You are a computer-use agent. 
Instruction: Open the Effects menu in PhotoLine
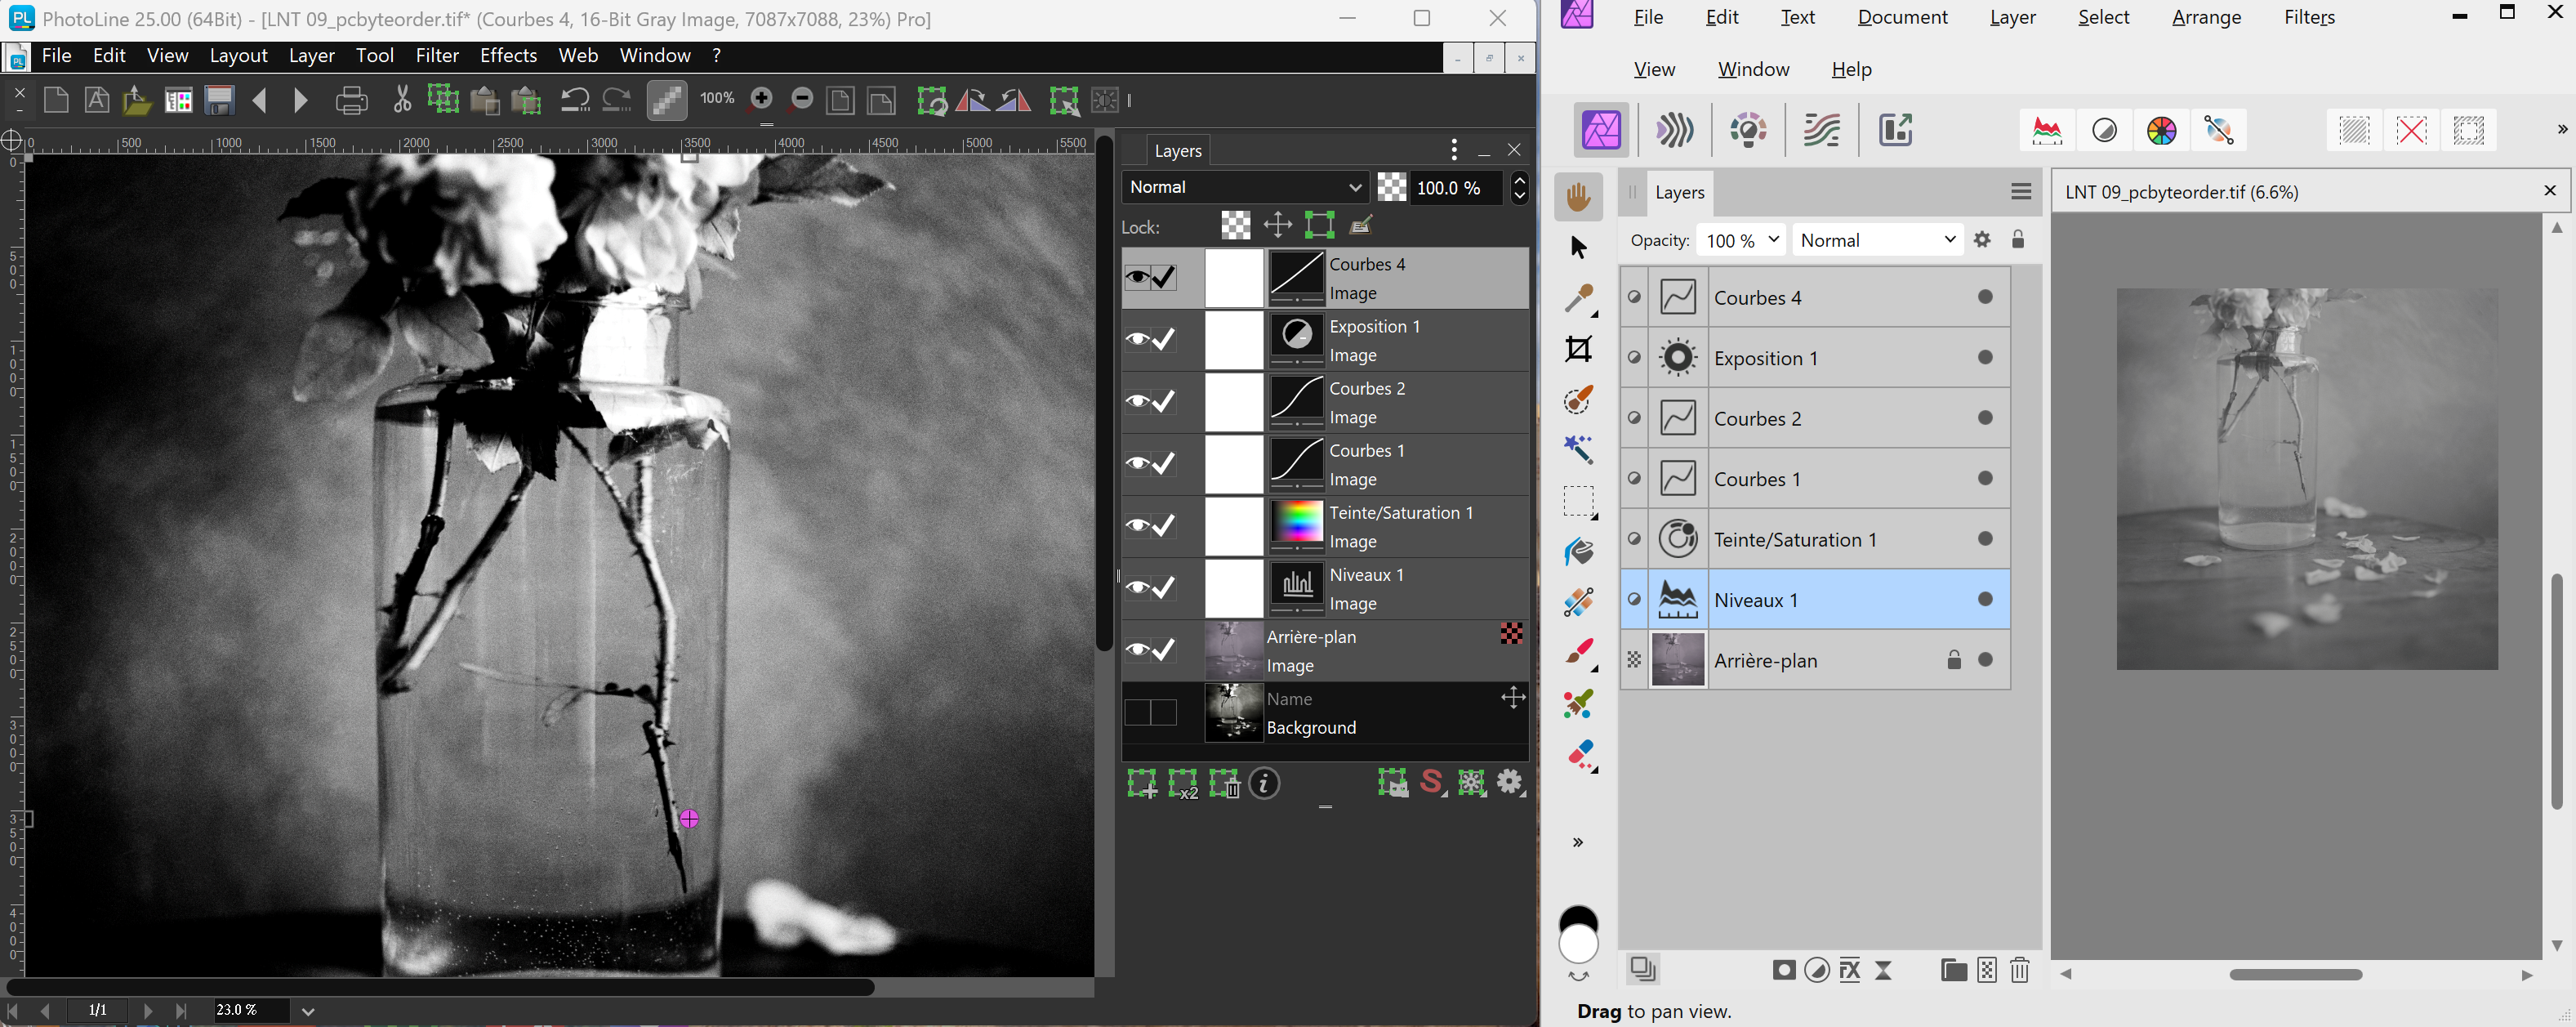click(508, 55)
